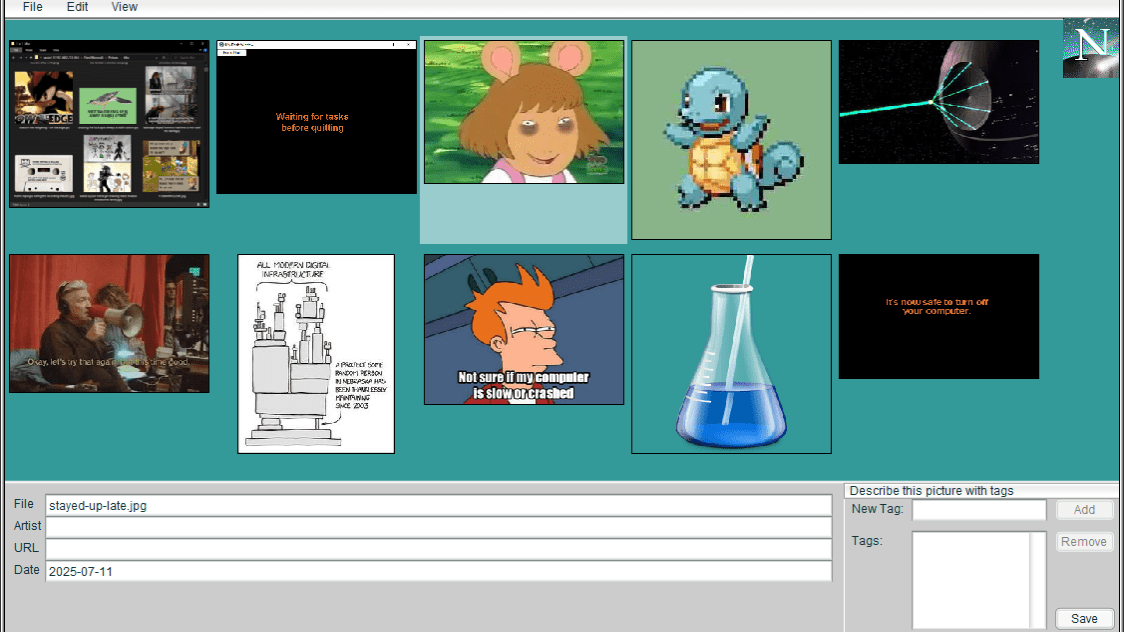Open the File menu

click(x=33, y=7)
